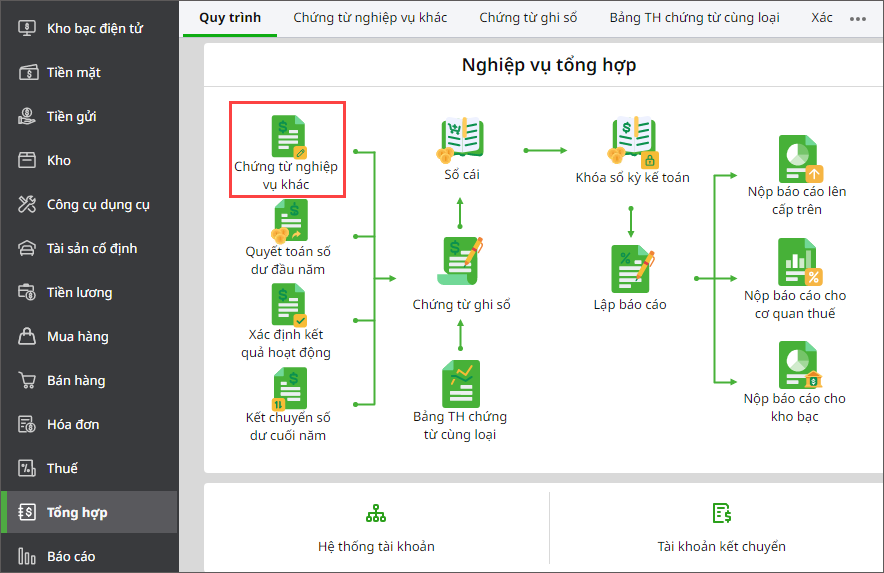Click the Hóa đơn sidebar label
The height and width of the screenshot is (573, 884).
point(73,425)
